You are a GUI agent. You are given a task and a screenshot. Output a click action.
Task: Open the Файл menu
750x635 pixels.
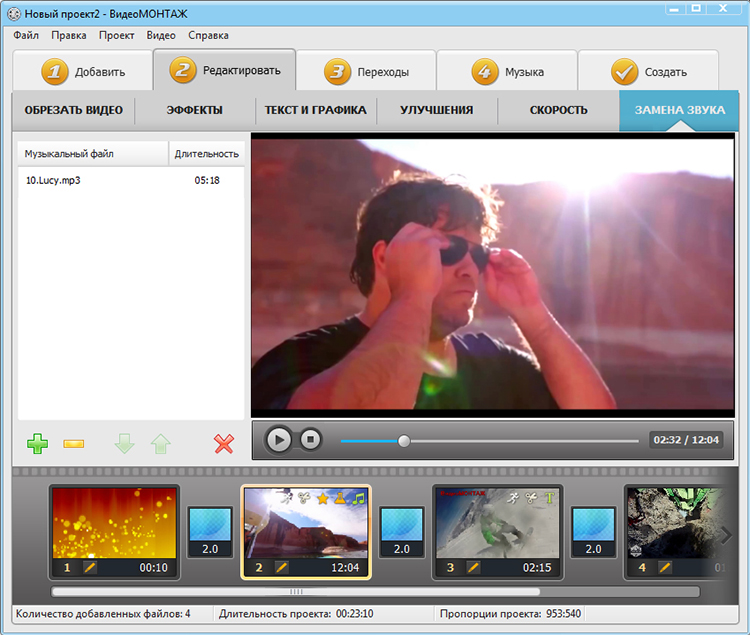(x=26, y=35)
